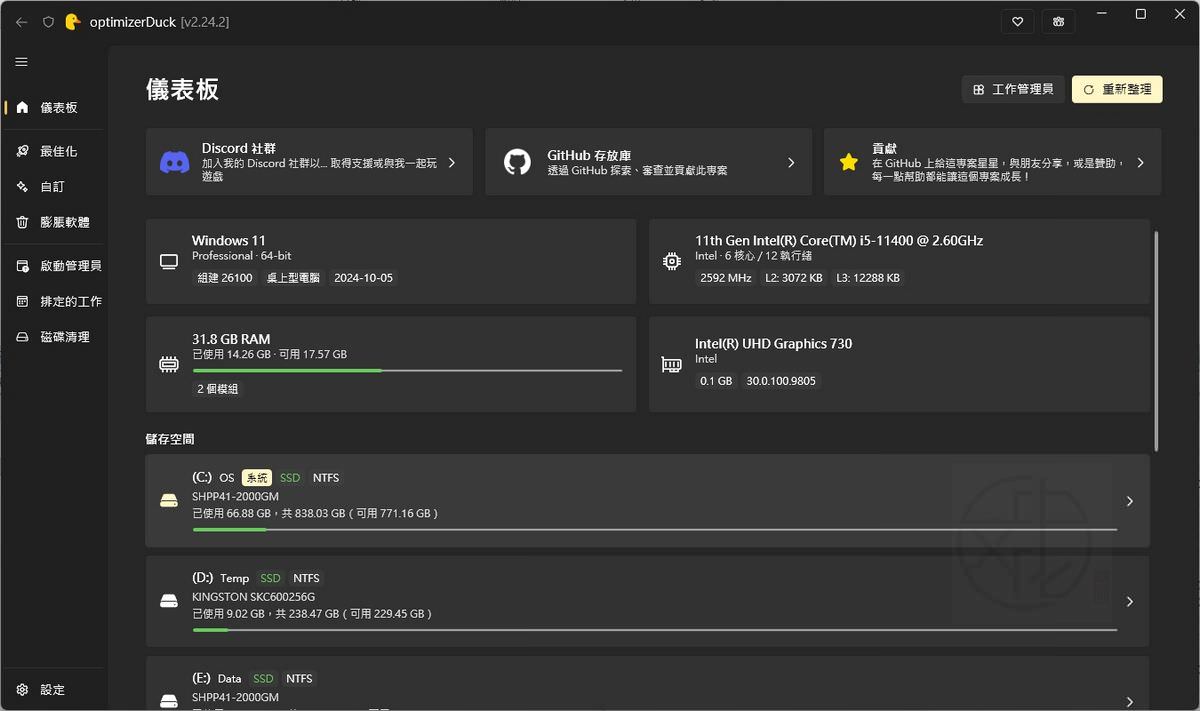Click the SSD tag on D: drive
The height and width of the screenshot is (711, 1200).
[270, 578]
